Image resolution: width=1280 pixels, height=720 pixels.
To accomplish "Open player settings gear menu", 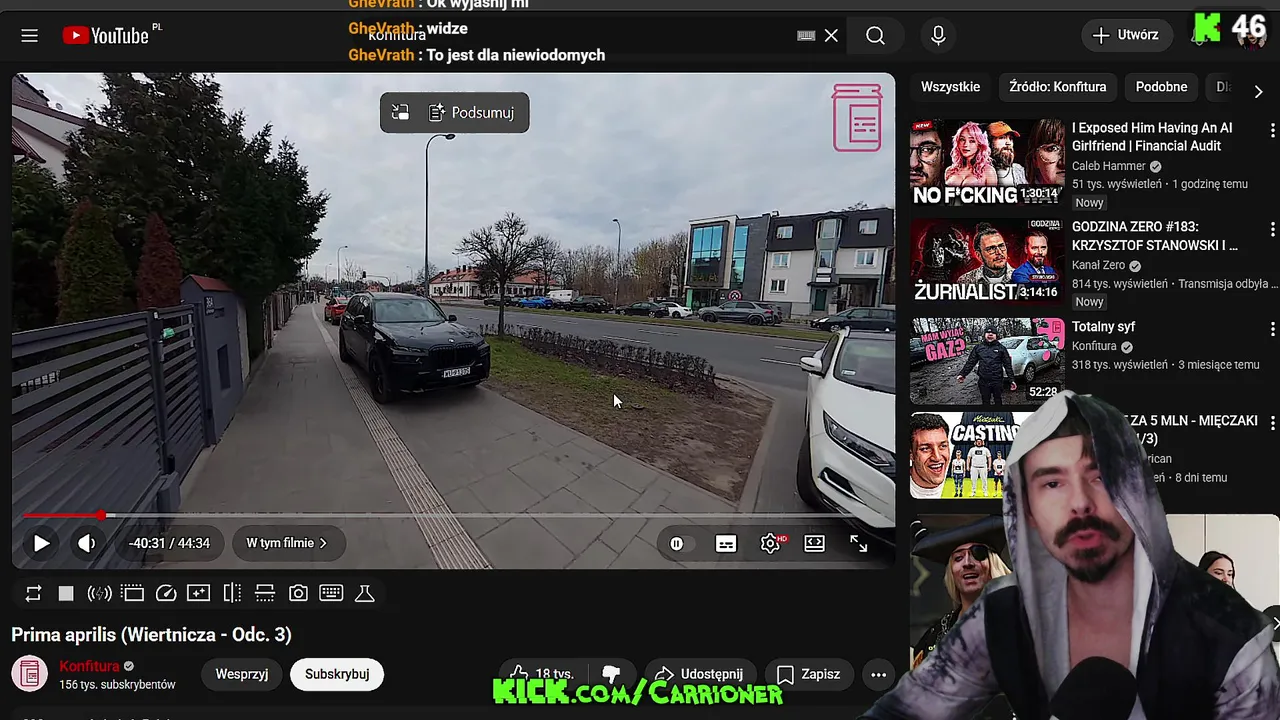I will pyautogui.click(x=771, y=543).
